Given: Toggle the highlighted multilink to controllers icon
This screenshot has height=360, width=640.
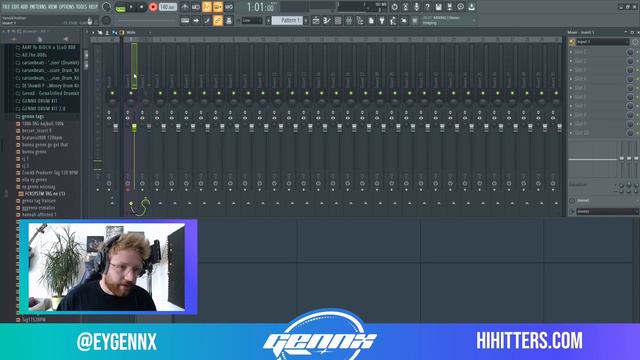Looking at the screenshot, I should pyautogui.click(x=218, y=20).
